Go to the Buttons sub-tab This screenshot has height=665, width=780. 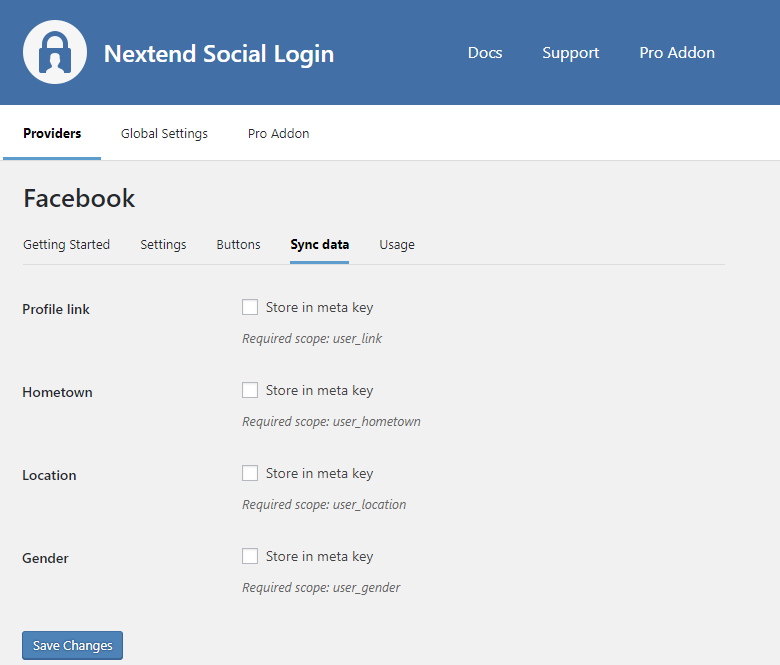click(x=238, y=244)
